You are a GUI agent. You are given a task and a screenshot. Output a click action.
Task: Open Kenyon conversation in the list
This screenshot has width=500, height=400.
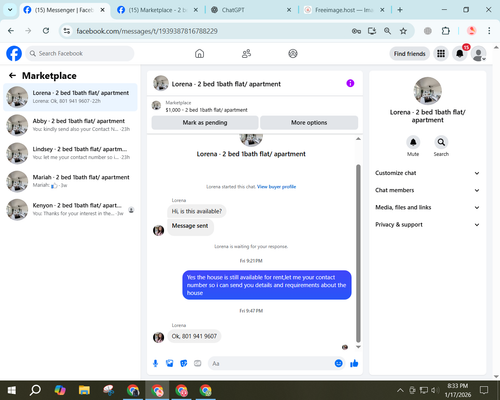coord(70,210)
